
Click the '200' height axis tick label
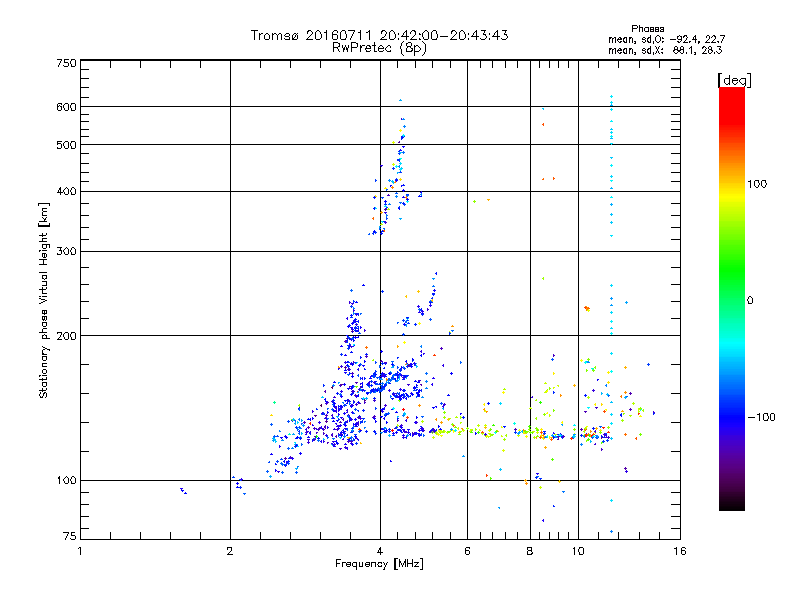coord(66,336)
